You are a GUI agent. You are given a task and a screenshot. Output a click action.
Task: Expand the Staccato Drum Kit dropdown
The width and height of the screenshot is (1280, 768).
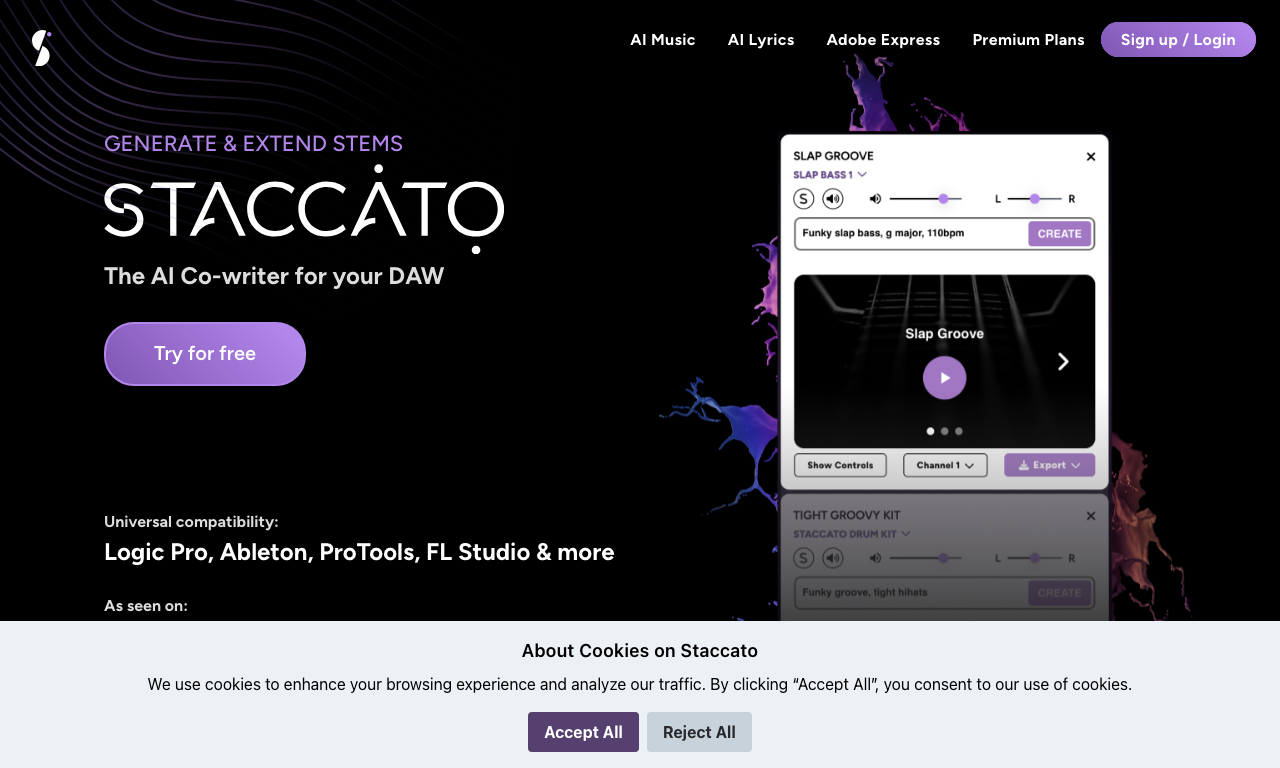pos(852,534)
